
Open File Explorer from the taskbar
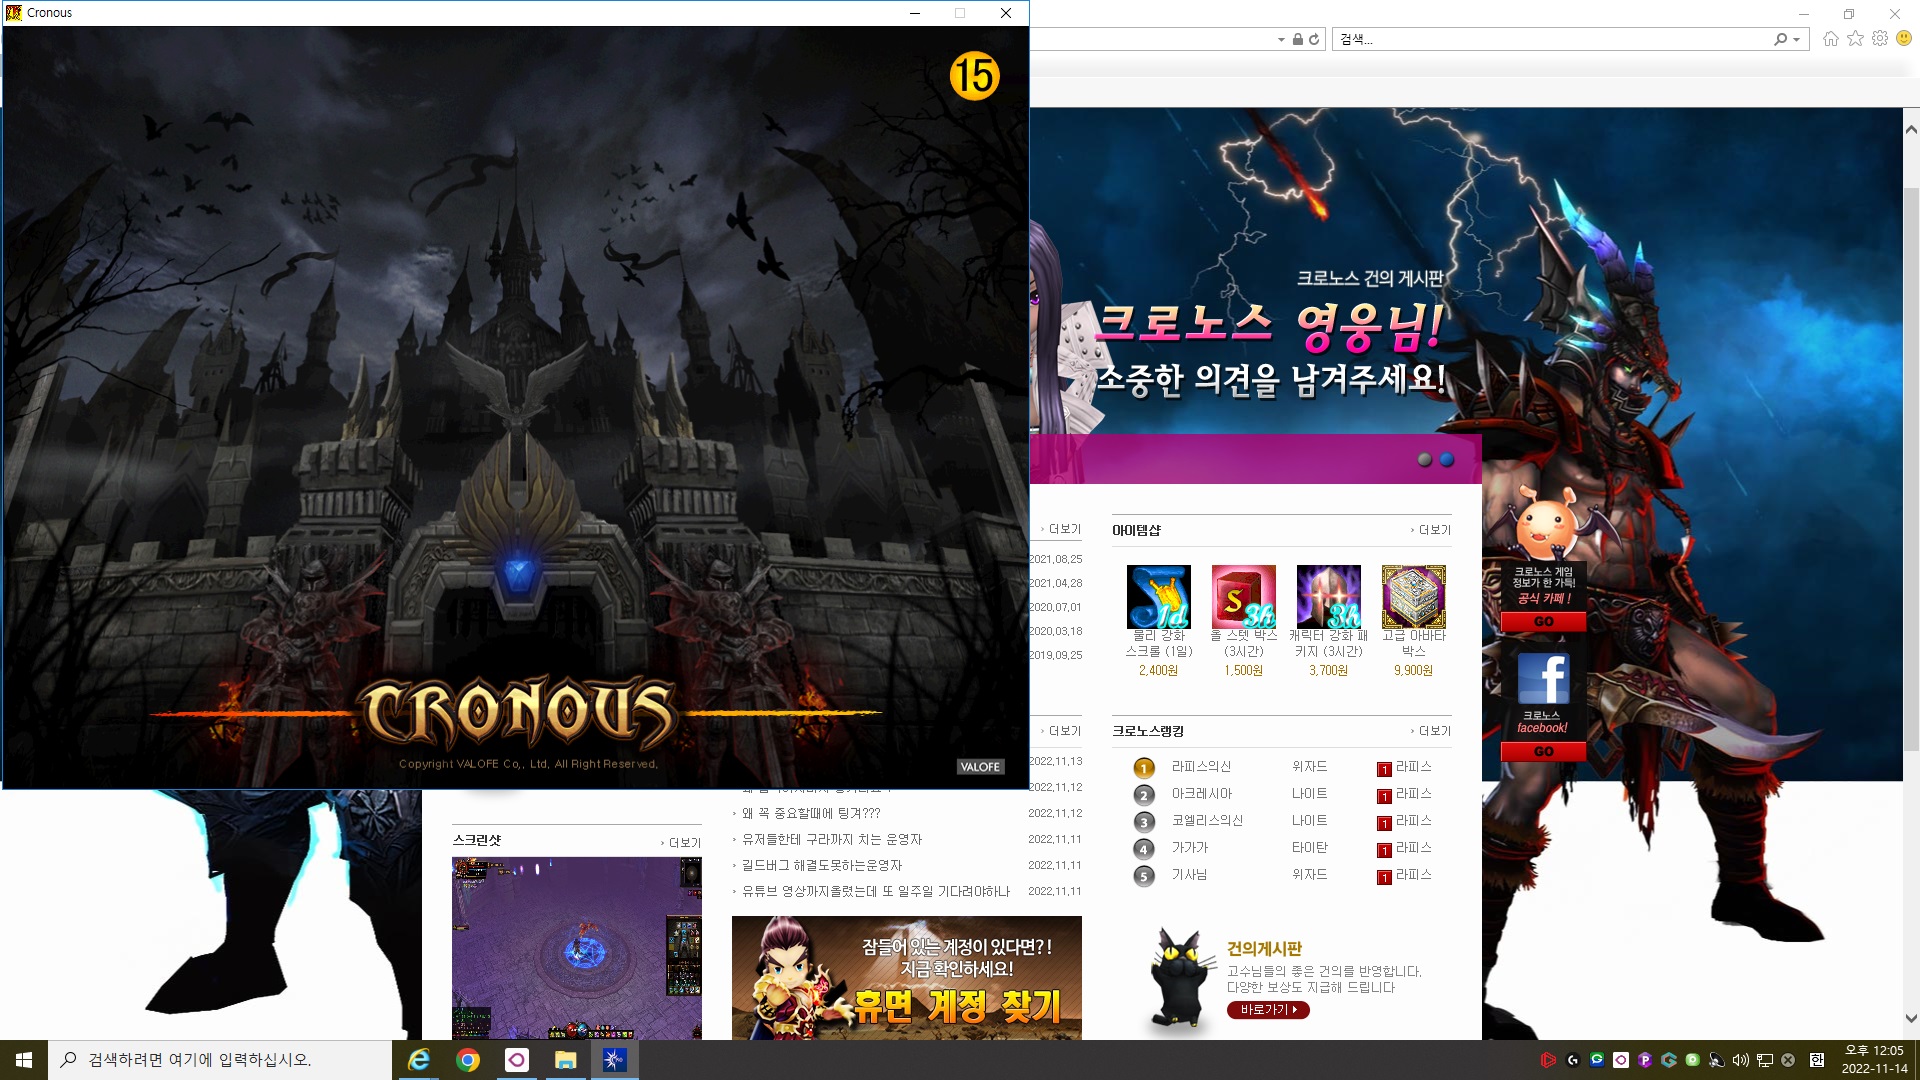[x=566, y=1060]
